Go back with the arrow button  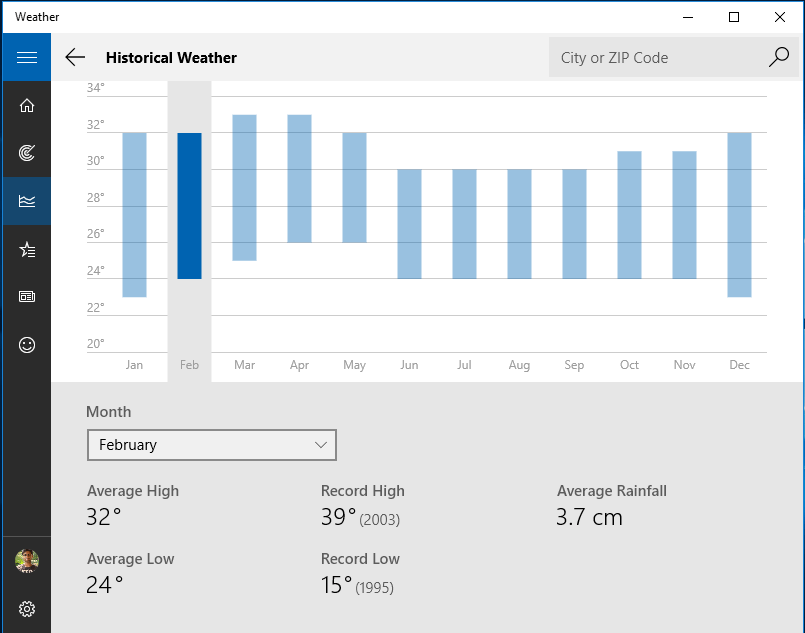click(x=75, y=57)
